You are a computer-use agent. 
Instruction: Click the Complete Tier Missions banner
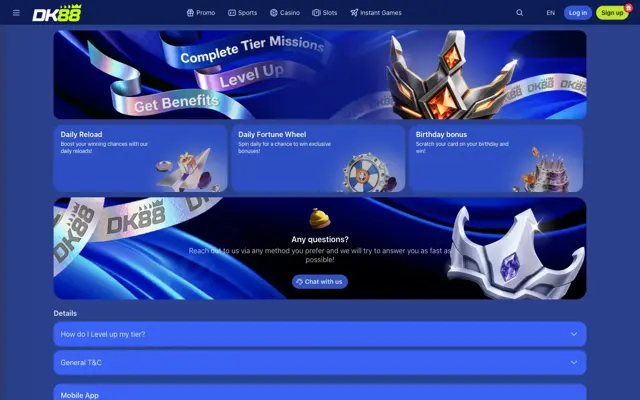pyautogui.click(x=320, y=75)
